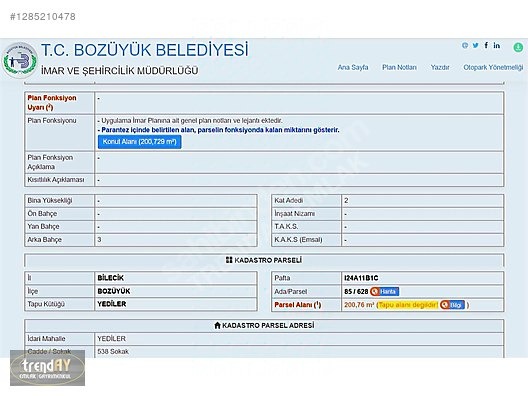The image size is (528, 396).
Task: Click the YEDİLER Tapu Kütüğü value
Action: 111,304
